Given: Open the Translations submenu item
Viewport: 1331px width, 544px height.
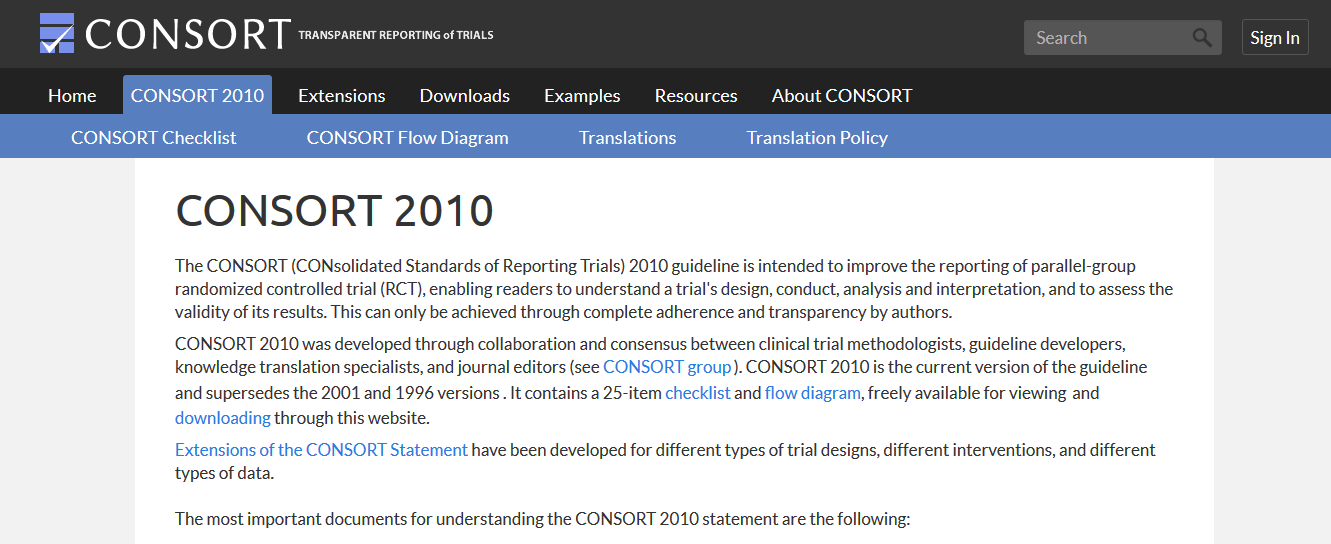Looking at the screenshot, I should click(628, 138).
